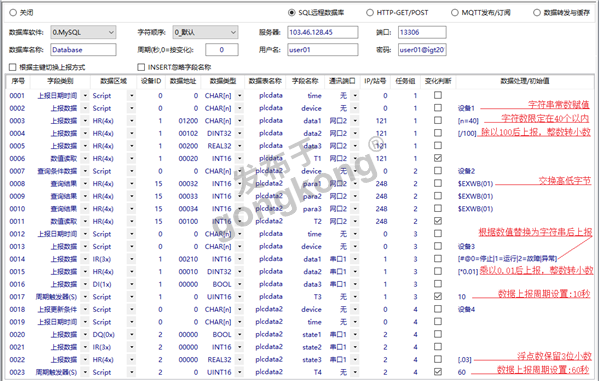Open 数据区域 dropdown in row 0014
Image resolution: width=600 pixels, height=381 pixels.
click(132, 259)
